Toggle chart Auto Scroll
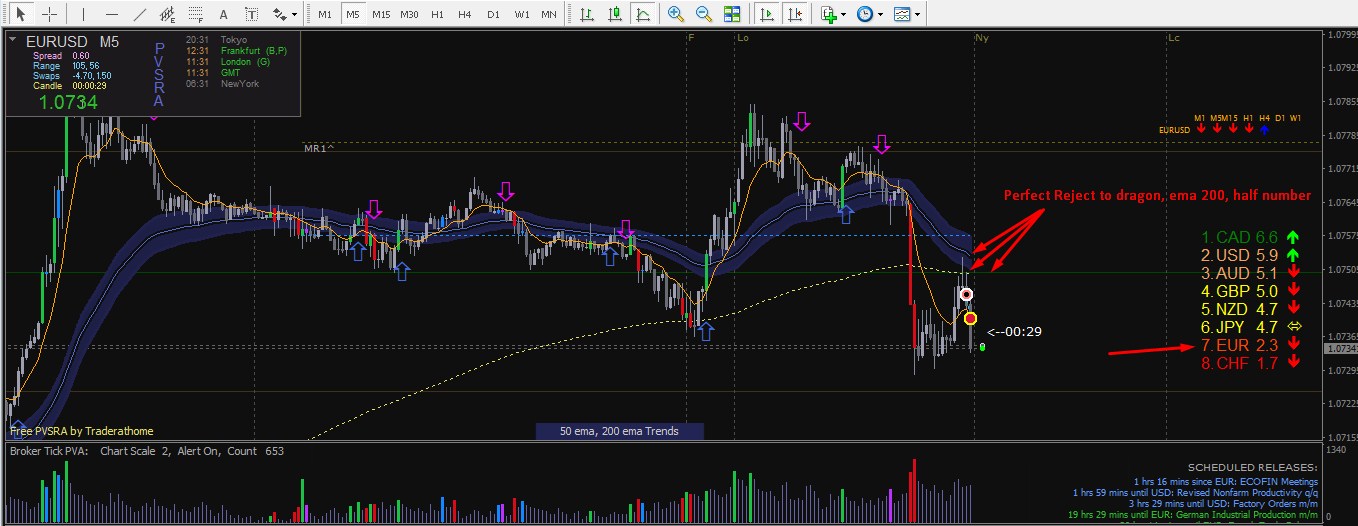 [767, 14]
